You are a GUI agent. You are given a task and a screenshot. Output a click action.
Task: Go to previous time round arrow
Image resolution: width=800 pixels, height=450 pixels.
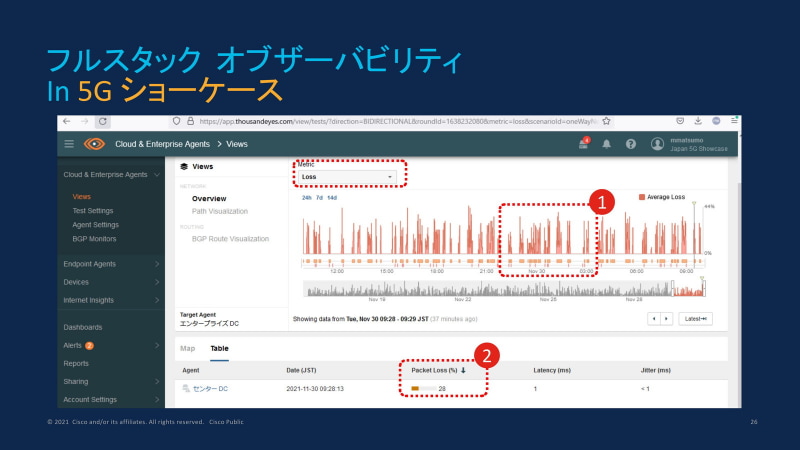[x=654, y=319]
